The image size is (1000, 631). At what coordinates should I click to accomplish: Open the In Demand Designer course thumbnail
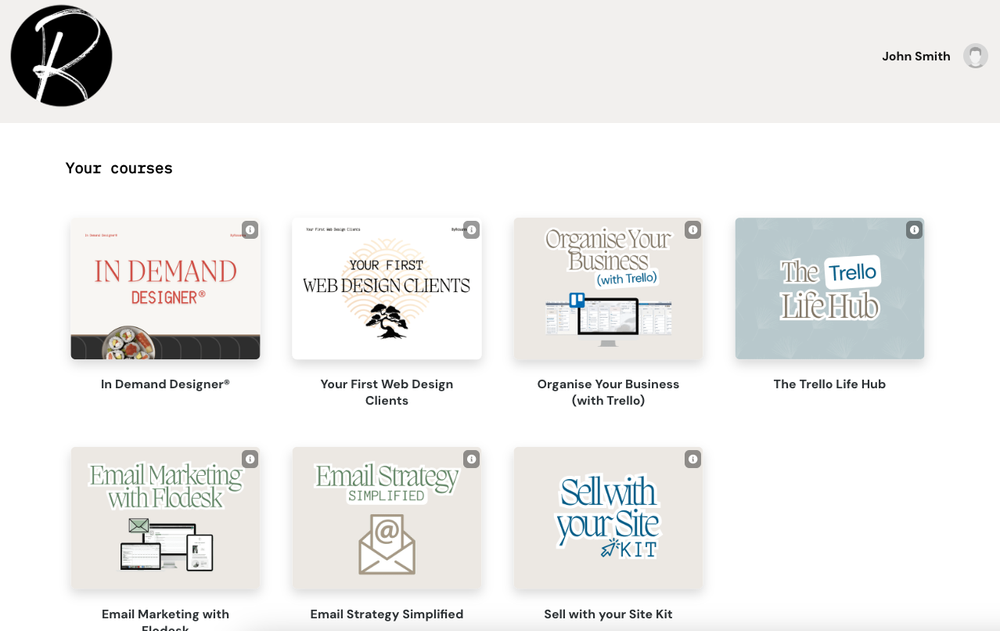165,288
